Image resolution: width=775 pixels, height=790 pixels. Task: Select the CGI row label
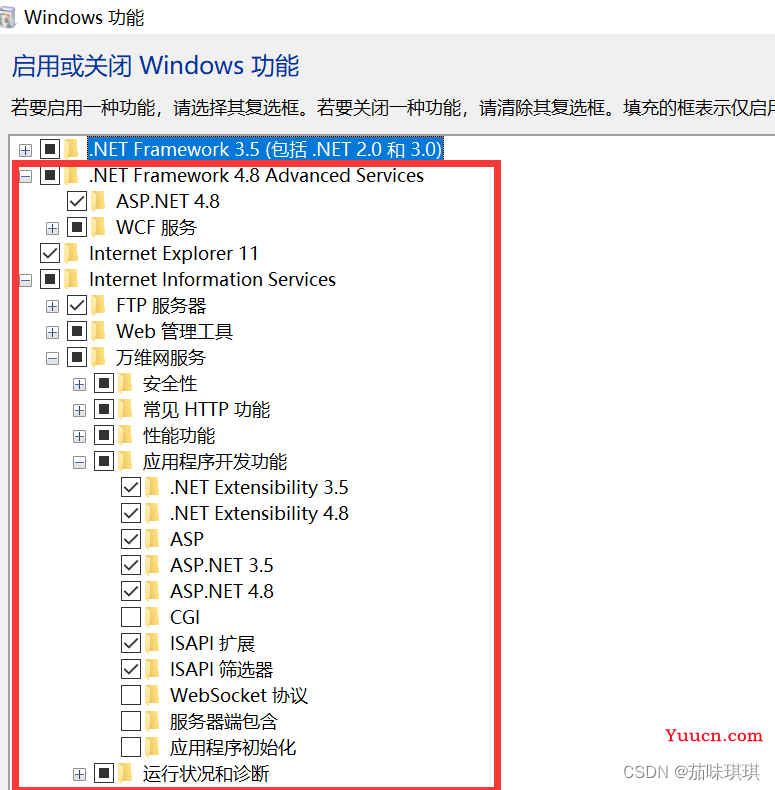185,617
